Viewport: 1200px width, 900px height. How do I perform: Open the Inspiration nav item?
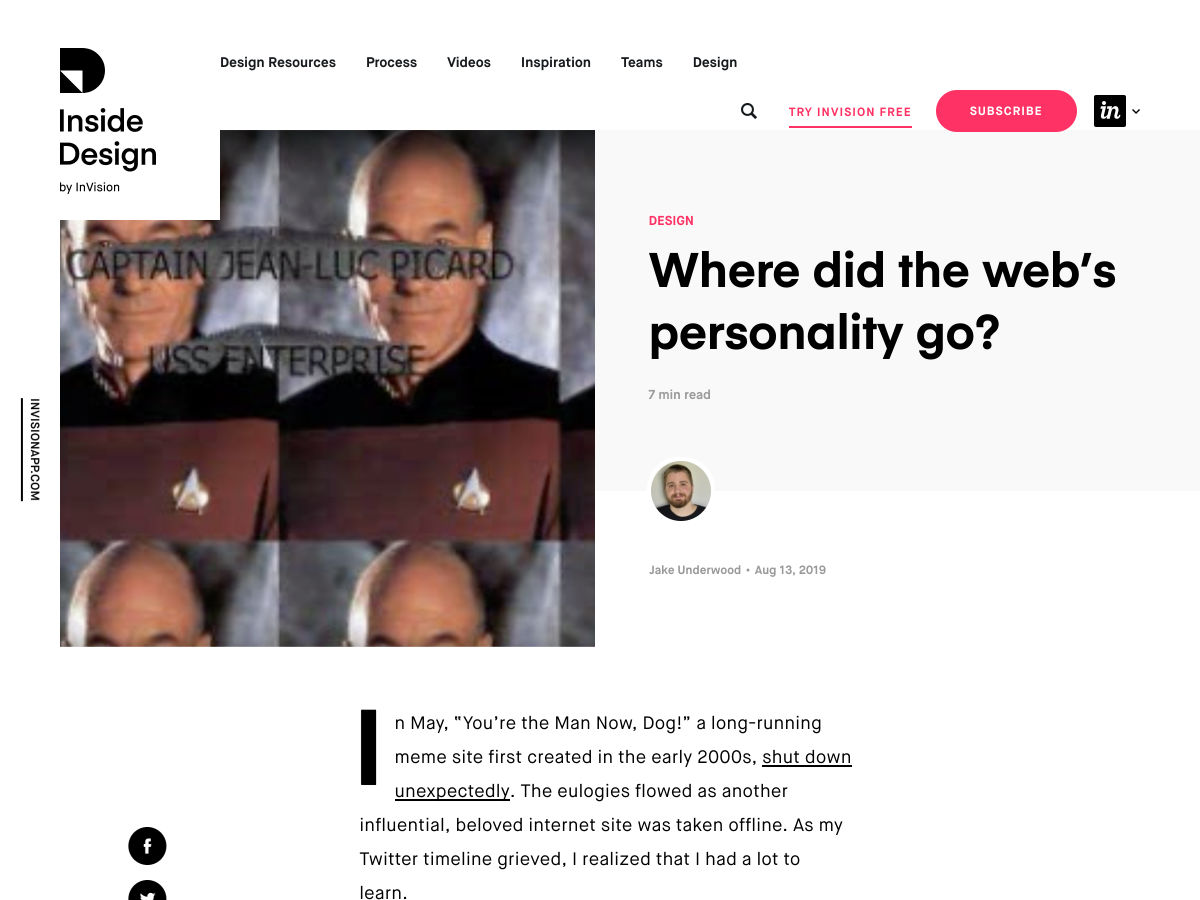point(556,62)
